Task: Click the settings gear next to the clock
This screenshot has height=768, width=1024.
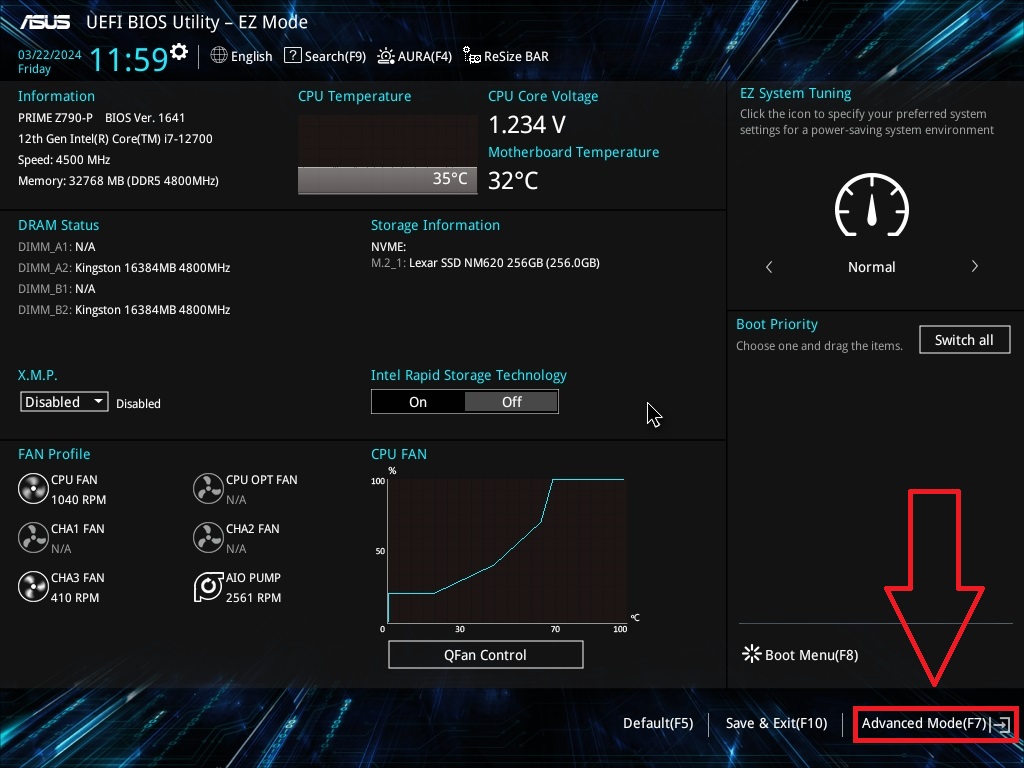Action: click(x=179, y=52)
